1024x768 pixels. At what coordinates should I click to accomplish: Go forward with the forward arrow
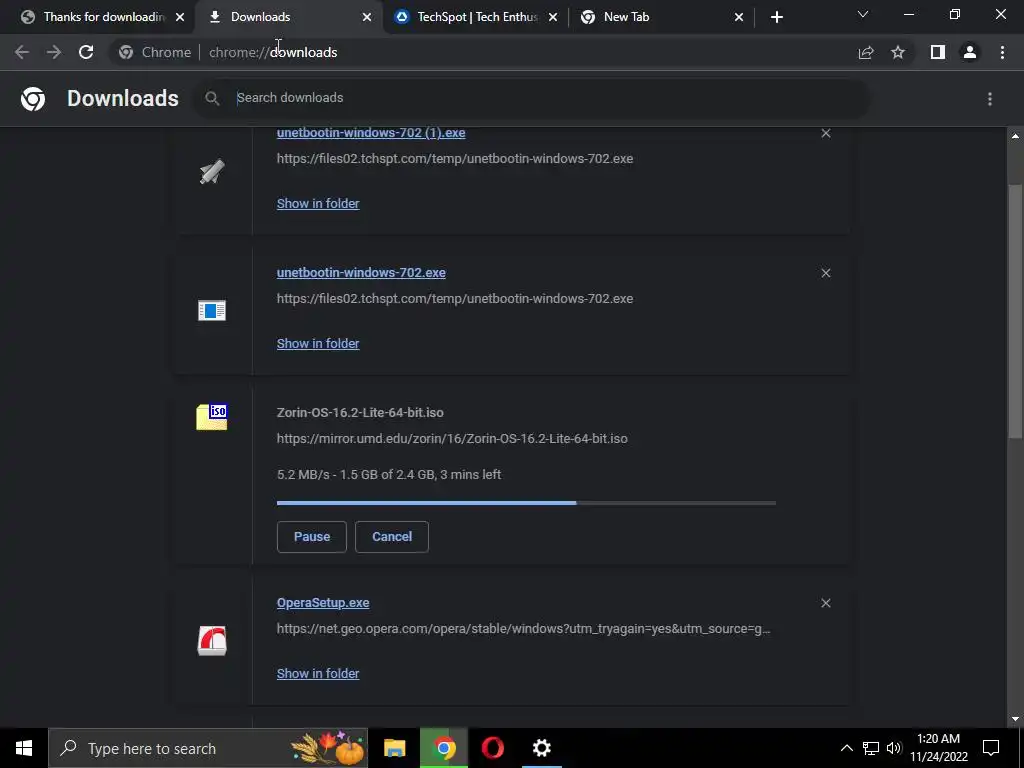[54, 52]
